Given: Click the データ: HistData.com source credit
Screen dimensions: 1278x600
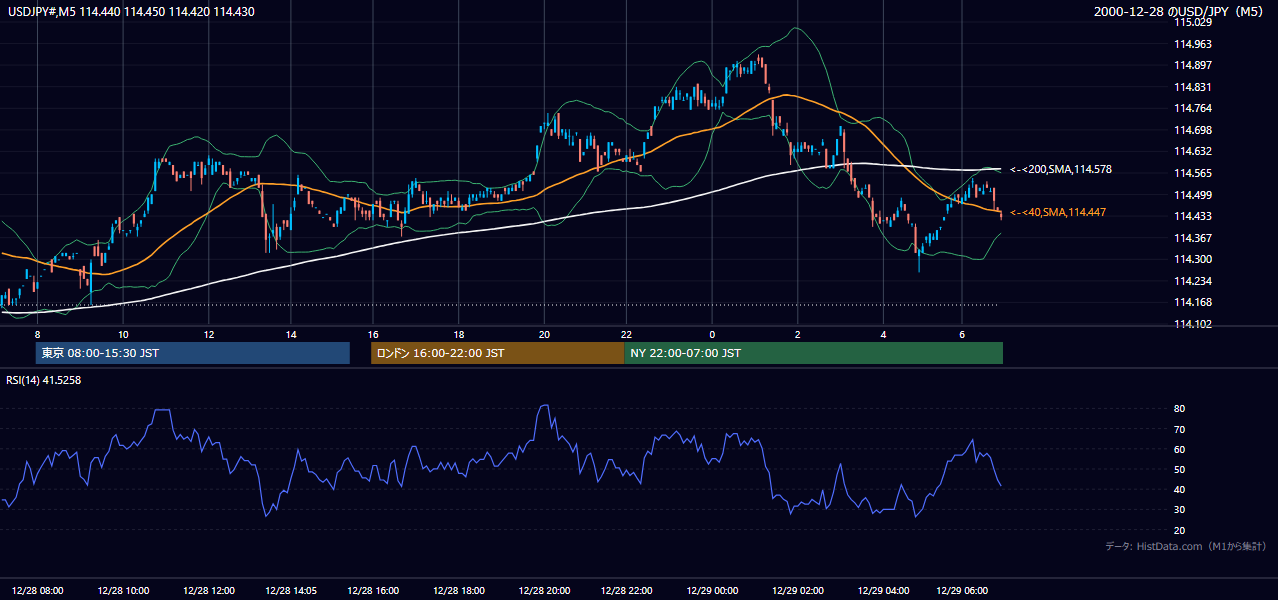Looking at the screenshot, I should [1186, 546].
